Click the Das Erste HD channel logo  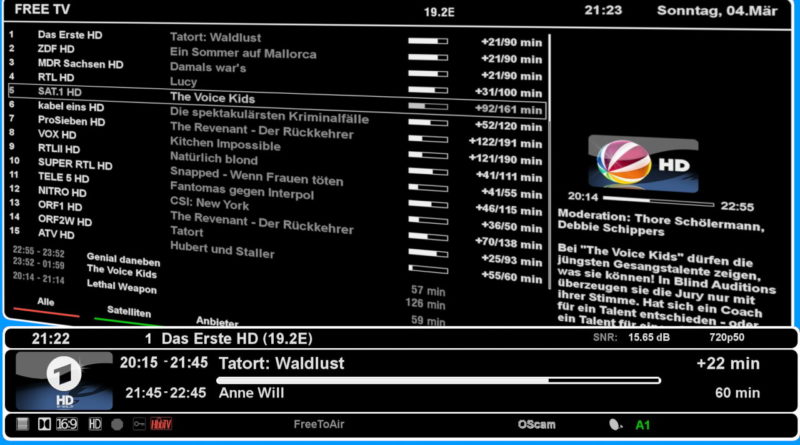[x=64, y=380]
